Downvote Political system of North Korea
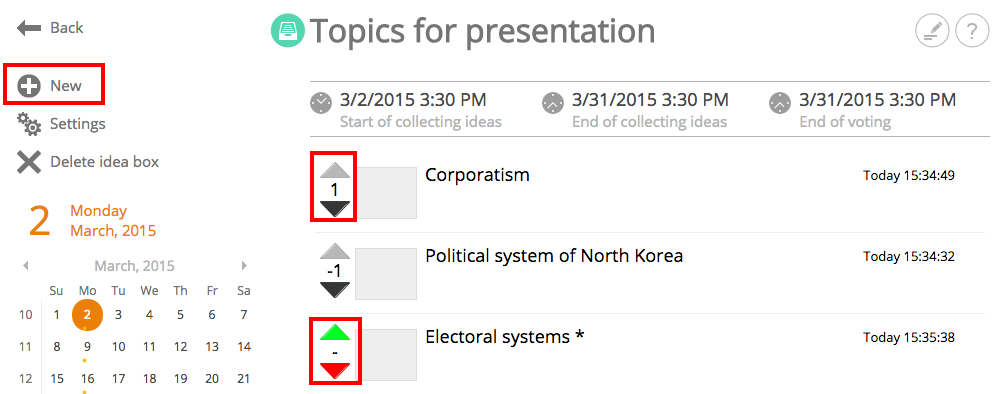The height and width of the screenshot is (394, 1006). point(334,290)
